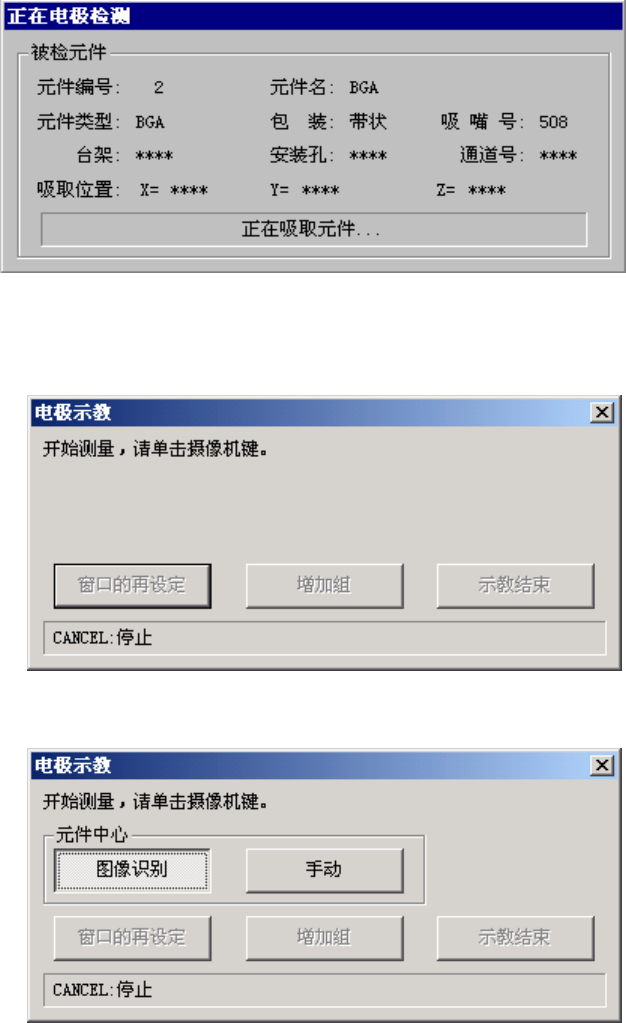This screenshot has height=1023, width=626.
Task: Click 示教结束 in dialog with 元件中心 group
Action: (x=515, y=938)
